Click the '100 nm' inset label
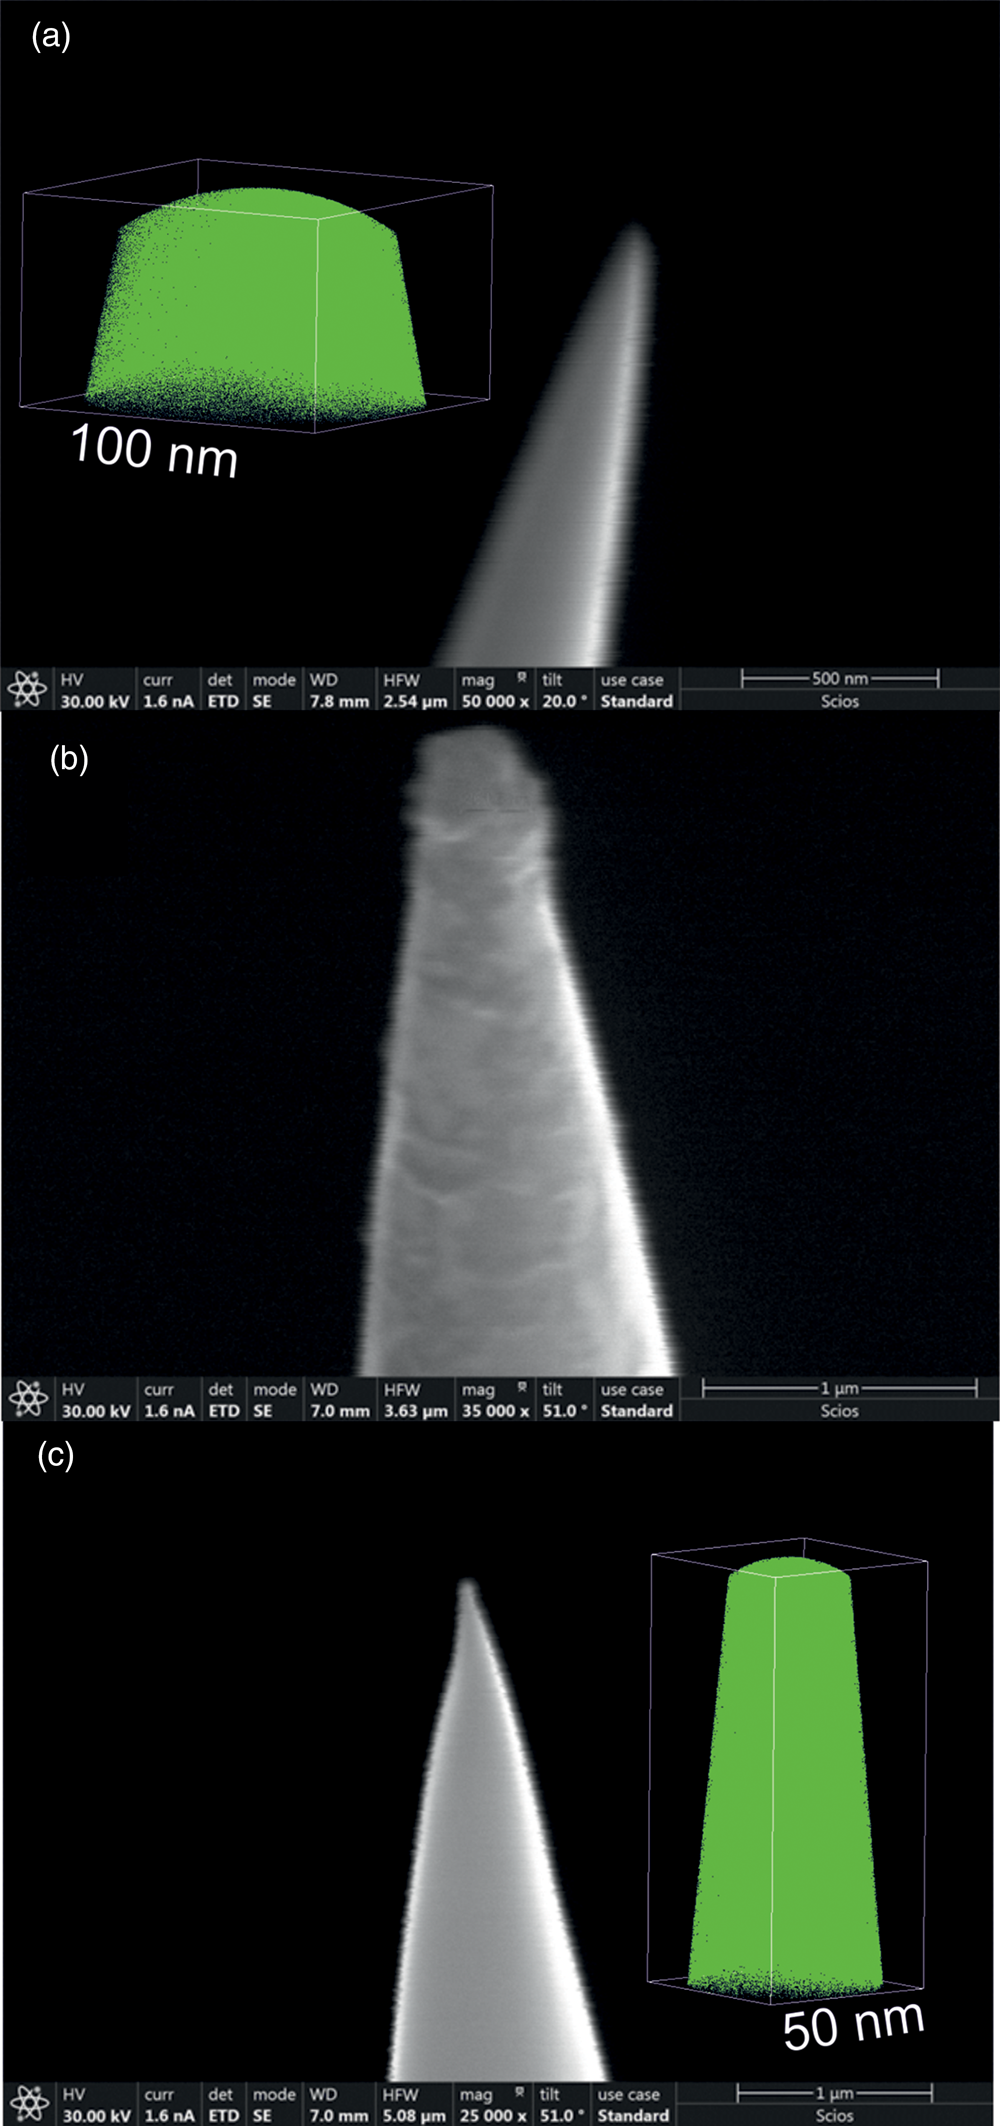The height and width of the screenshot is (2126, 1000). (155, 451)
